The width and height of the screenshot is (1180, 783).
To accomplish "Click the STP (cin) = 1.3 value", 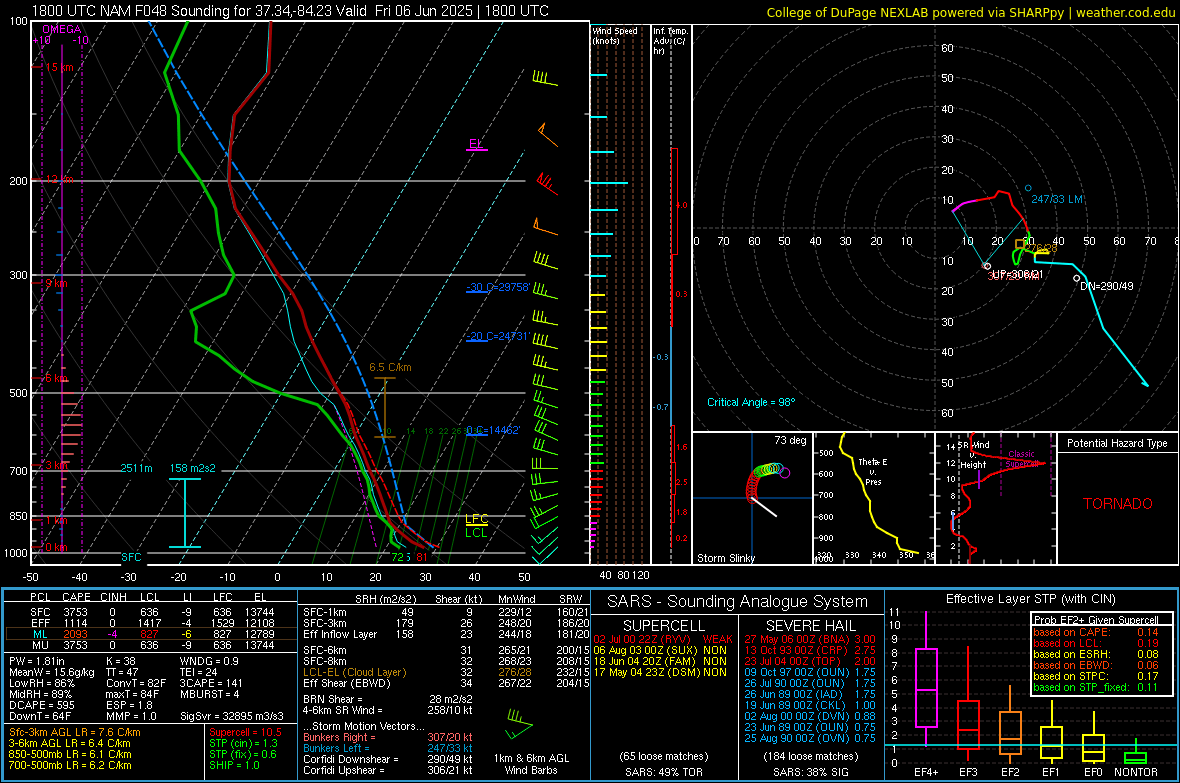I will pos(243,743).
